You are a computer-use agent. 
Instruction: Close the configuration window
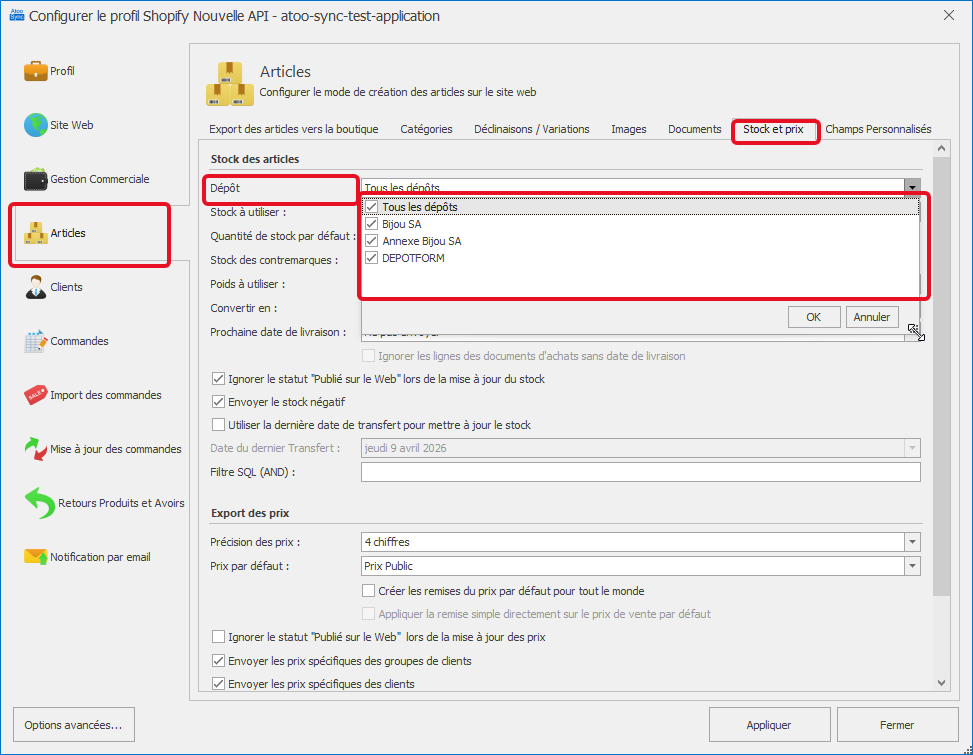(x=949, y=16)
